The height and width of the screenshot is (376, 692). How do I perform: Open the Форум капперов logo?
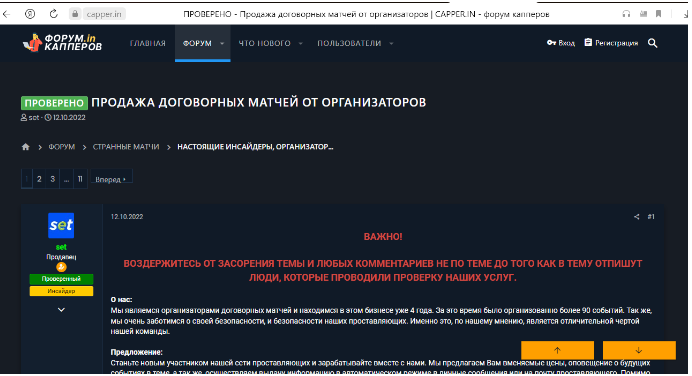[x=62, y=43]
